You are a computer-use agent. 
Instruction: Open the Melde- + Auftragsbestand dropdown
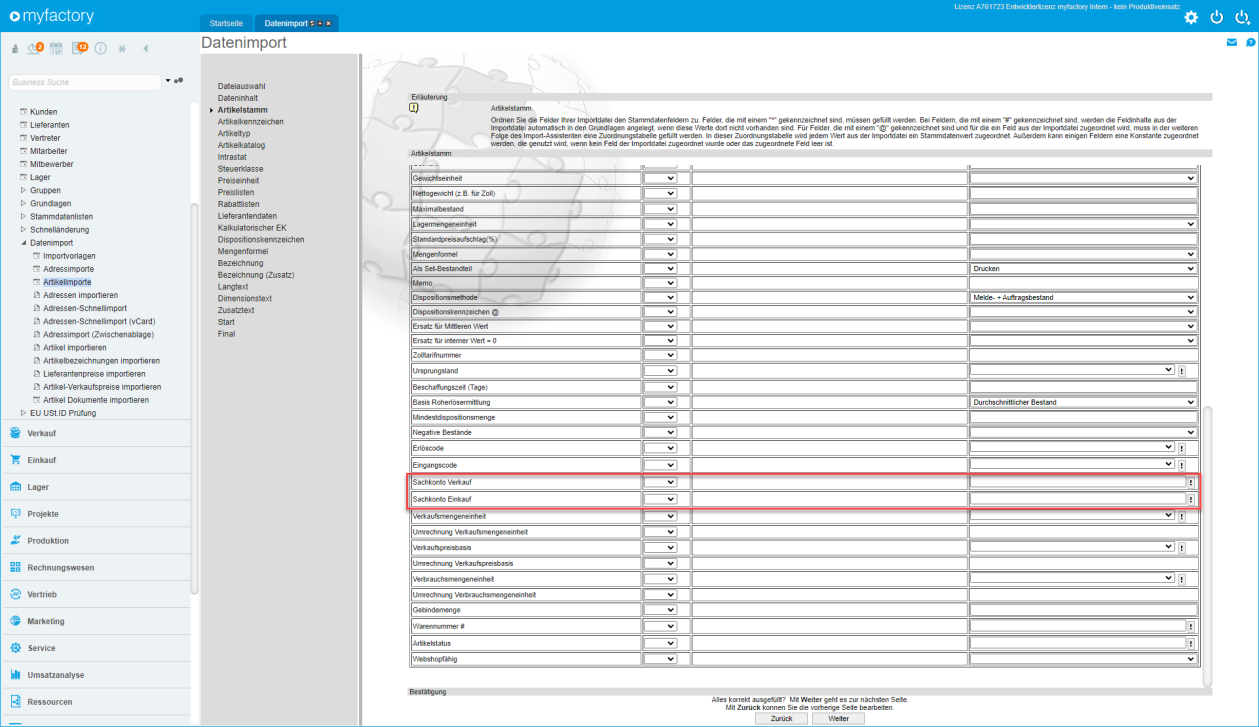point(1083,297)
